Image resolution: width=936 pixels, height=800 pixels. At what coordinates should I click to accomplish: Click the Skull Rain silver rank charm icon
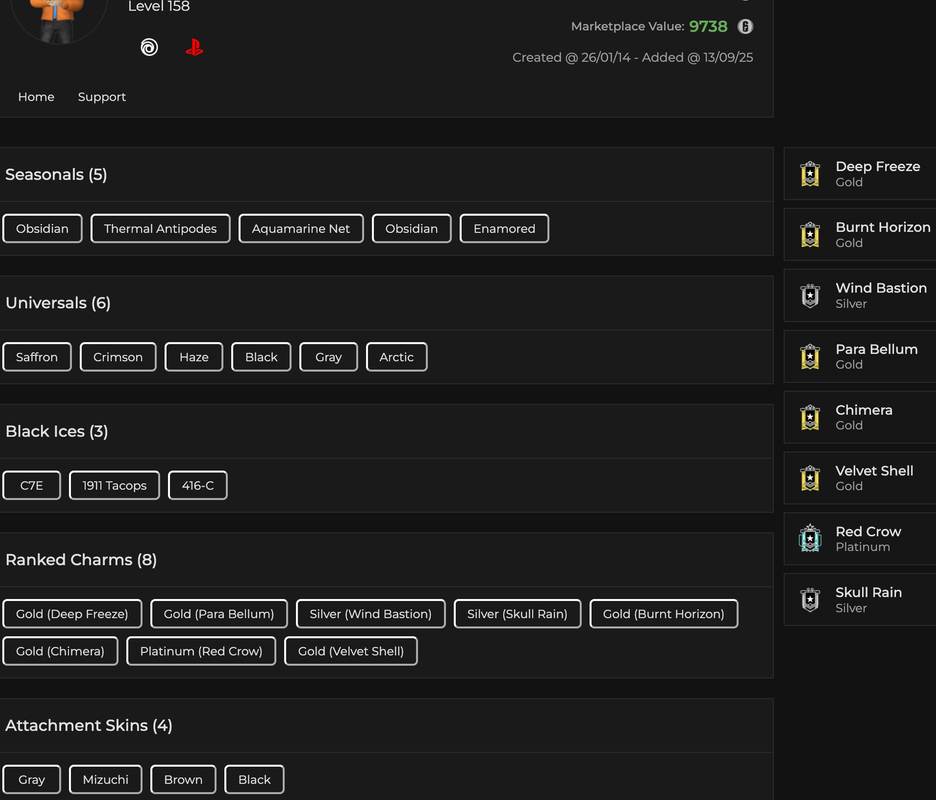tap(810, 600)
